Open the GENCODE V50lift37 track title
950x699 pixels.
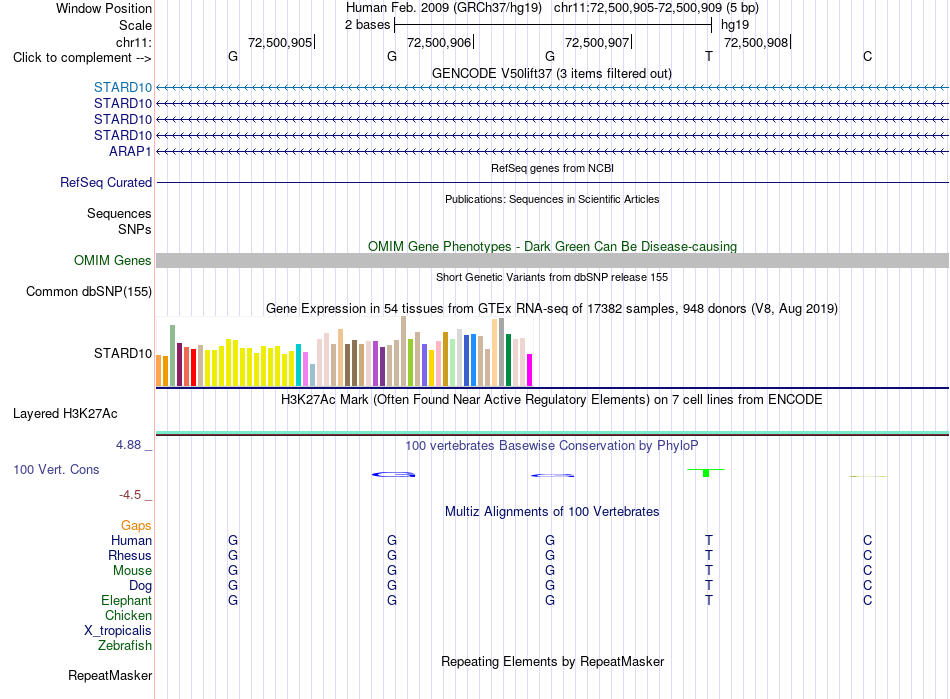point(552,73)
